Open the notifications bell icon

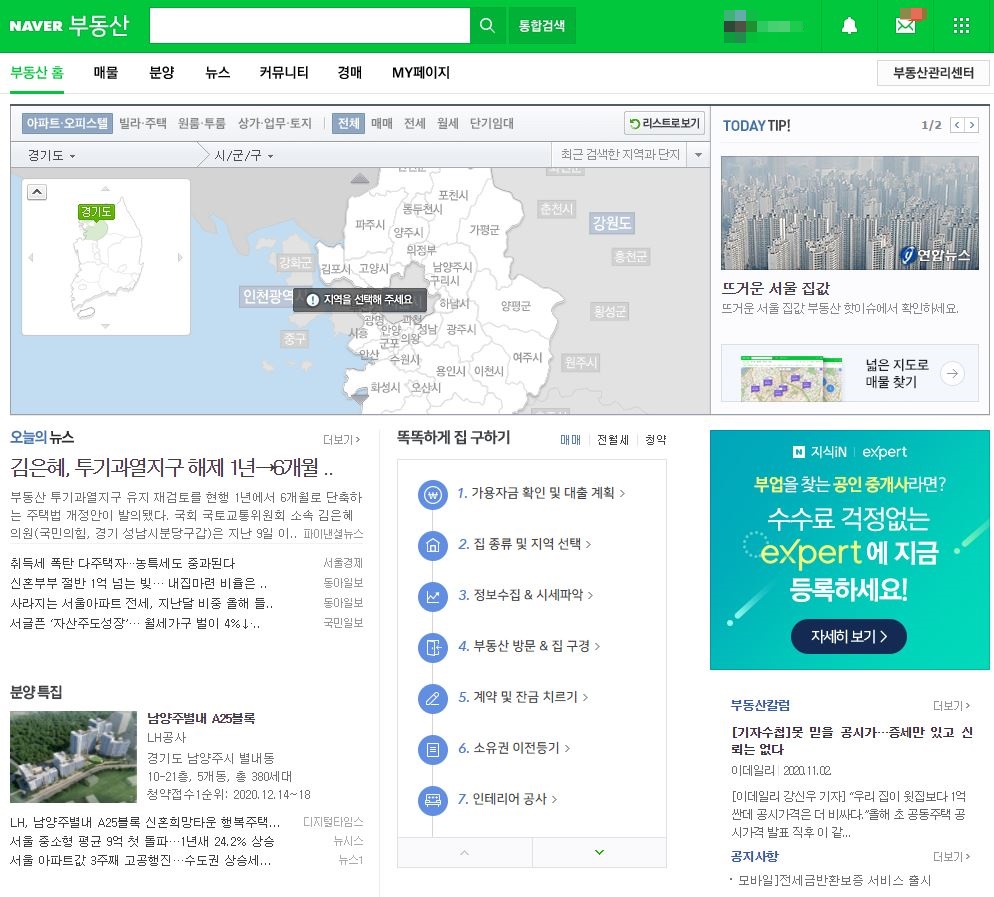[849, 25]
